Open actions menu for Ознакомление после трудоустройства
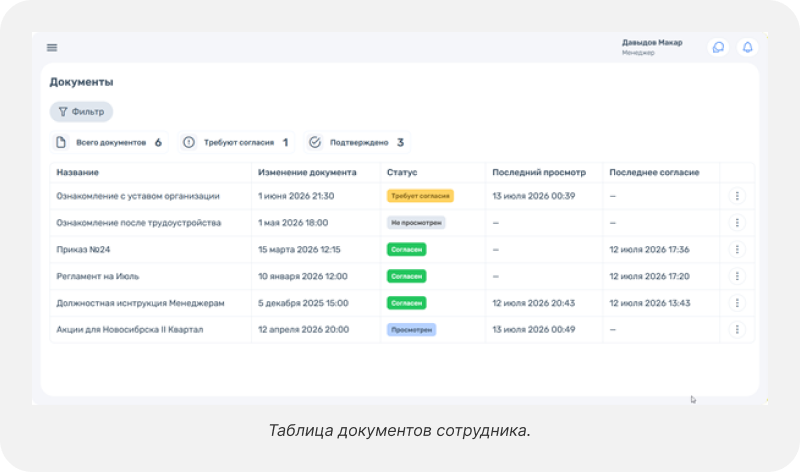This screenshot has height=472, width=800. pyautogui.click(x=737, y=223)
